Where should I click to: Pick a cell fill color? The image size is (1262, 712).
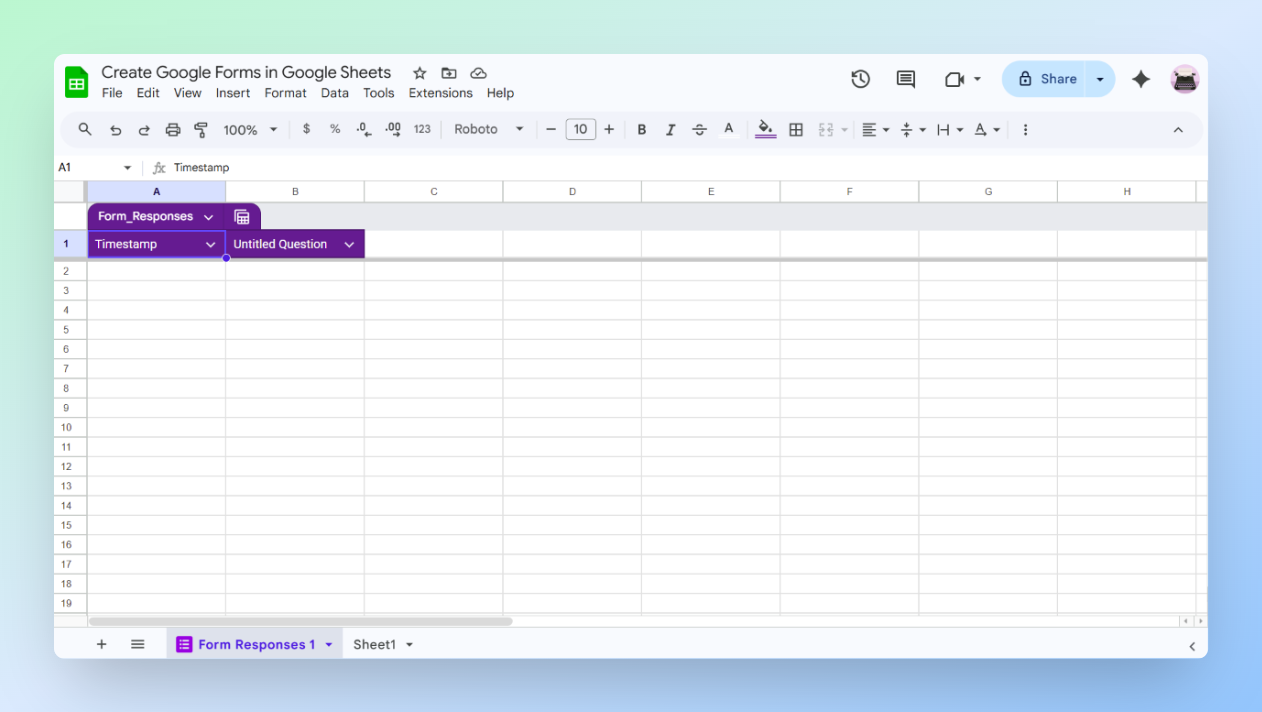(x=765, y=129)
